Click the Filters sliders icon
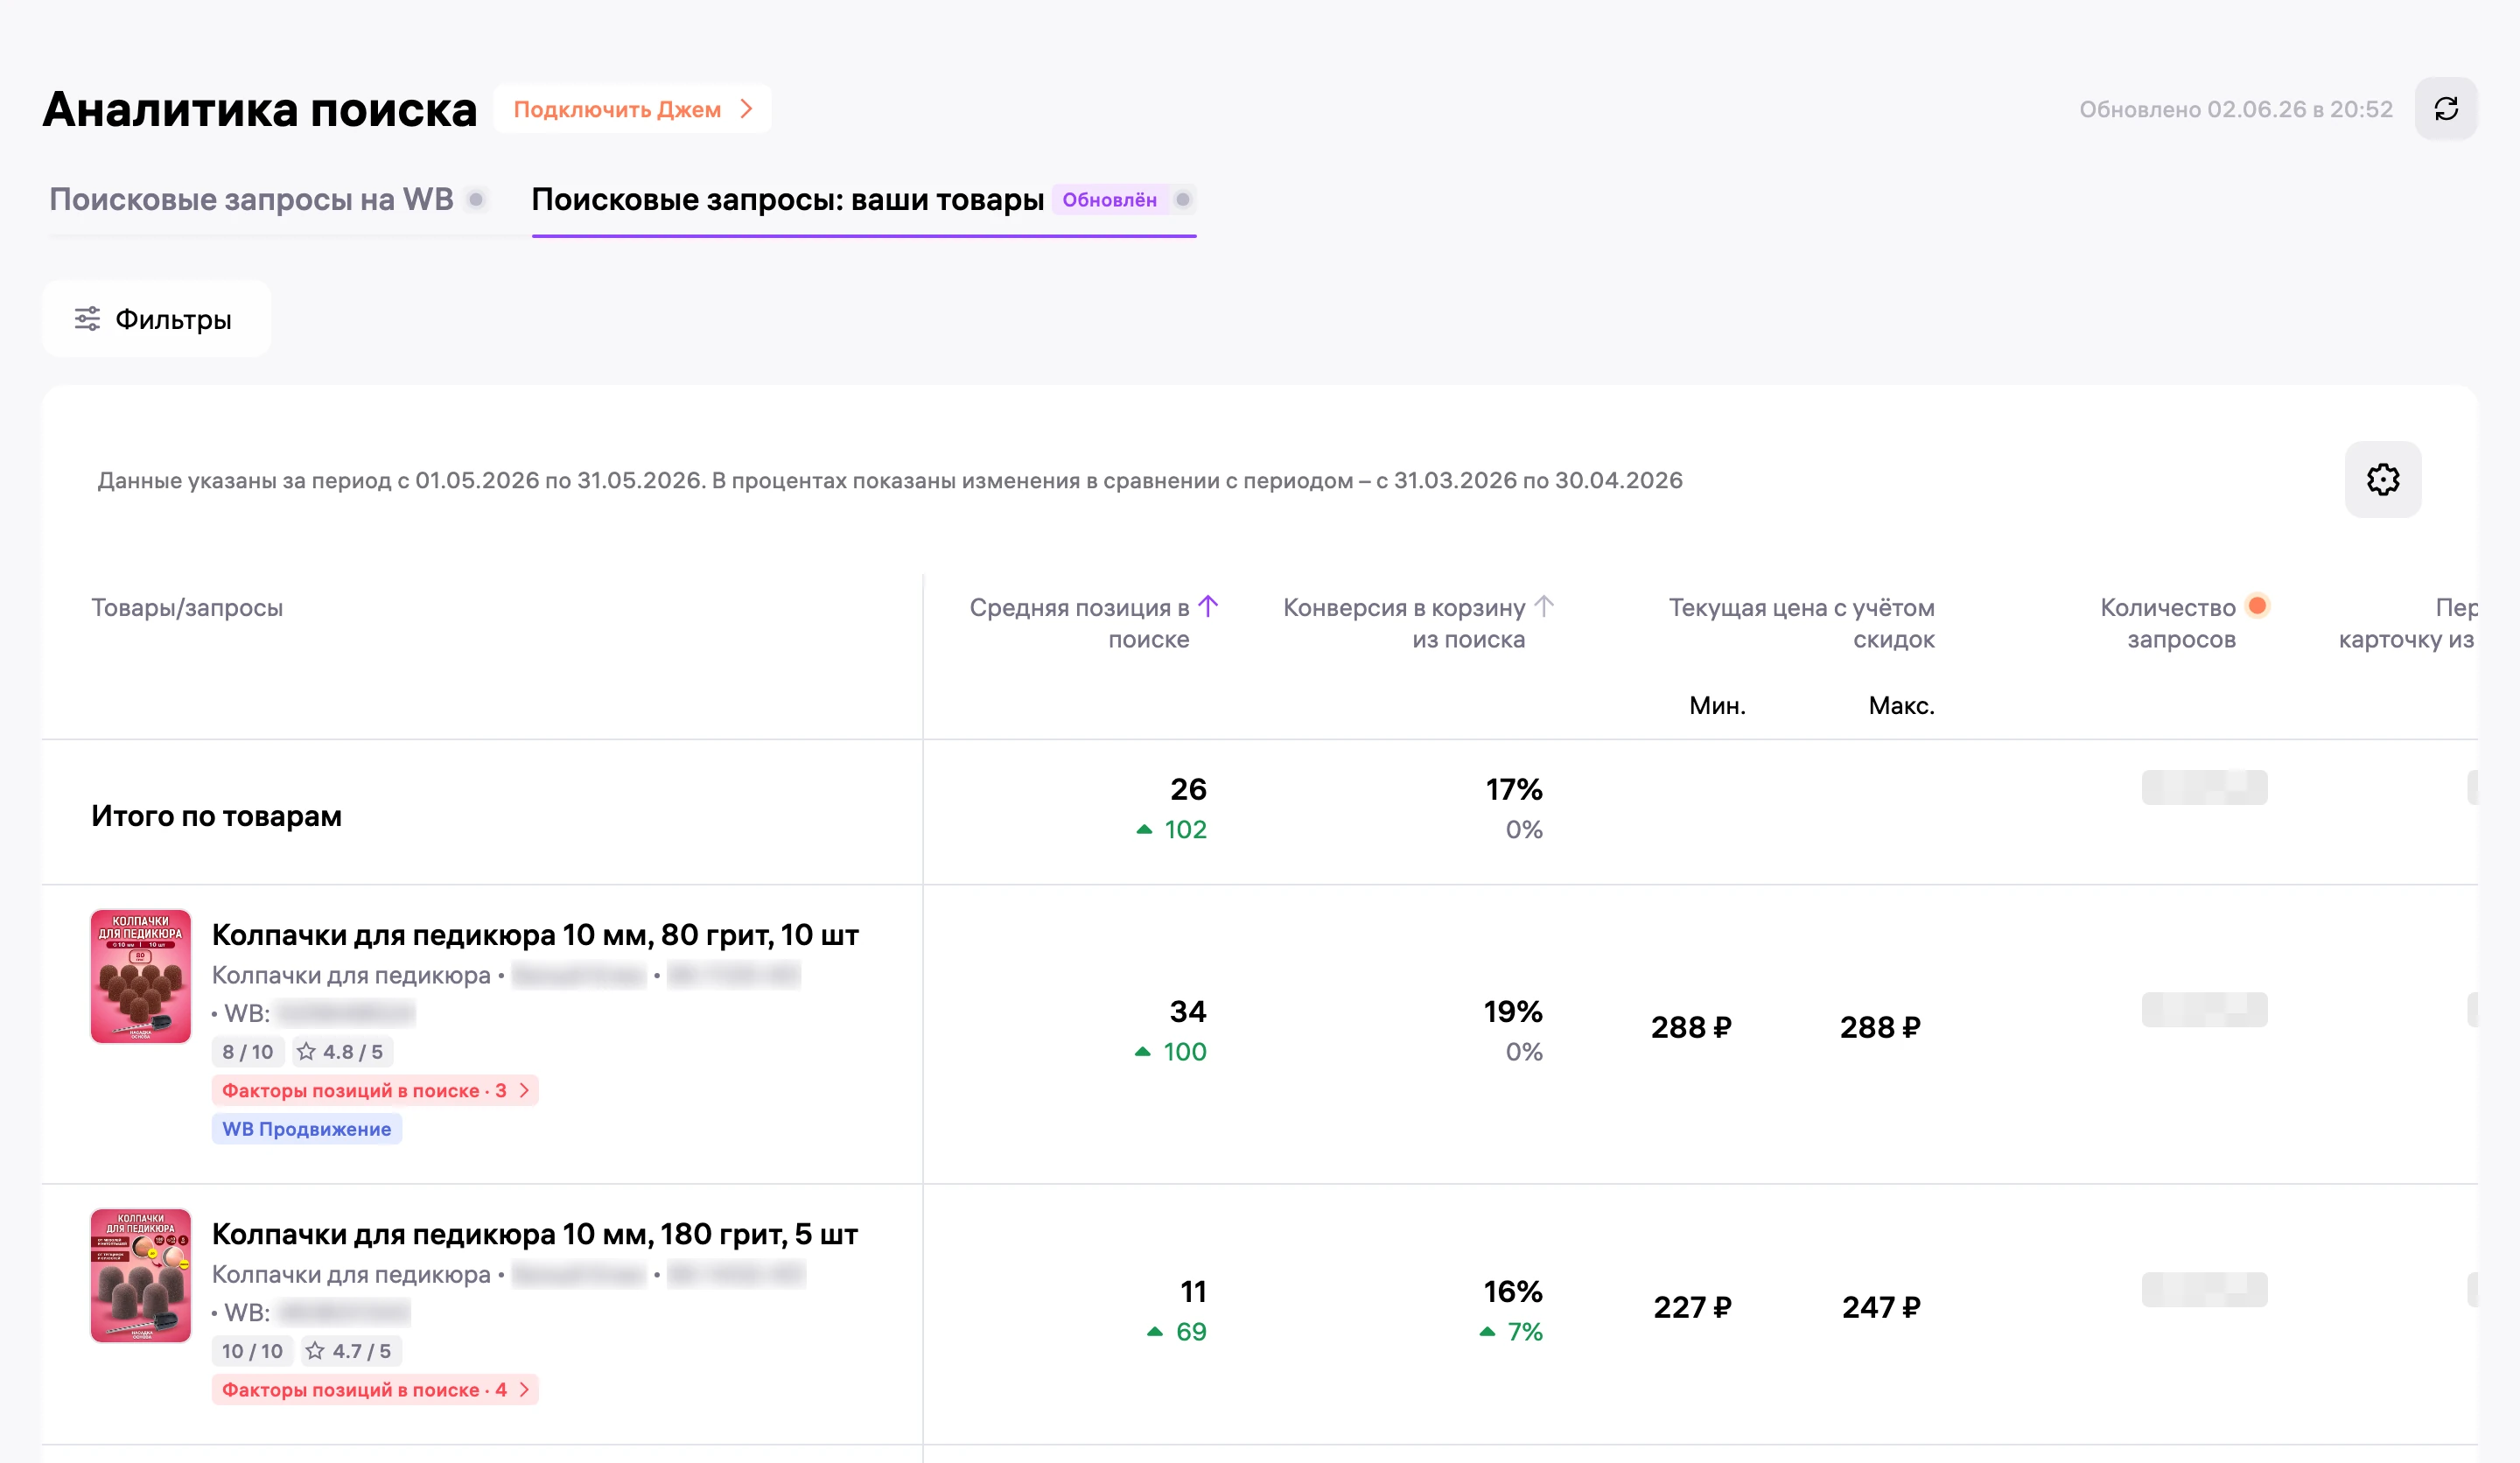2520x1463 pixels. click(x=88, y=319)
